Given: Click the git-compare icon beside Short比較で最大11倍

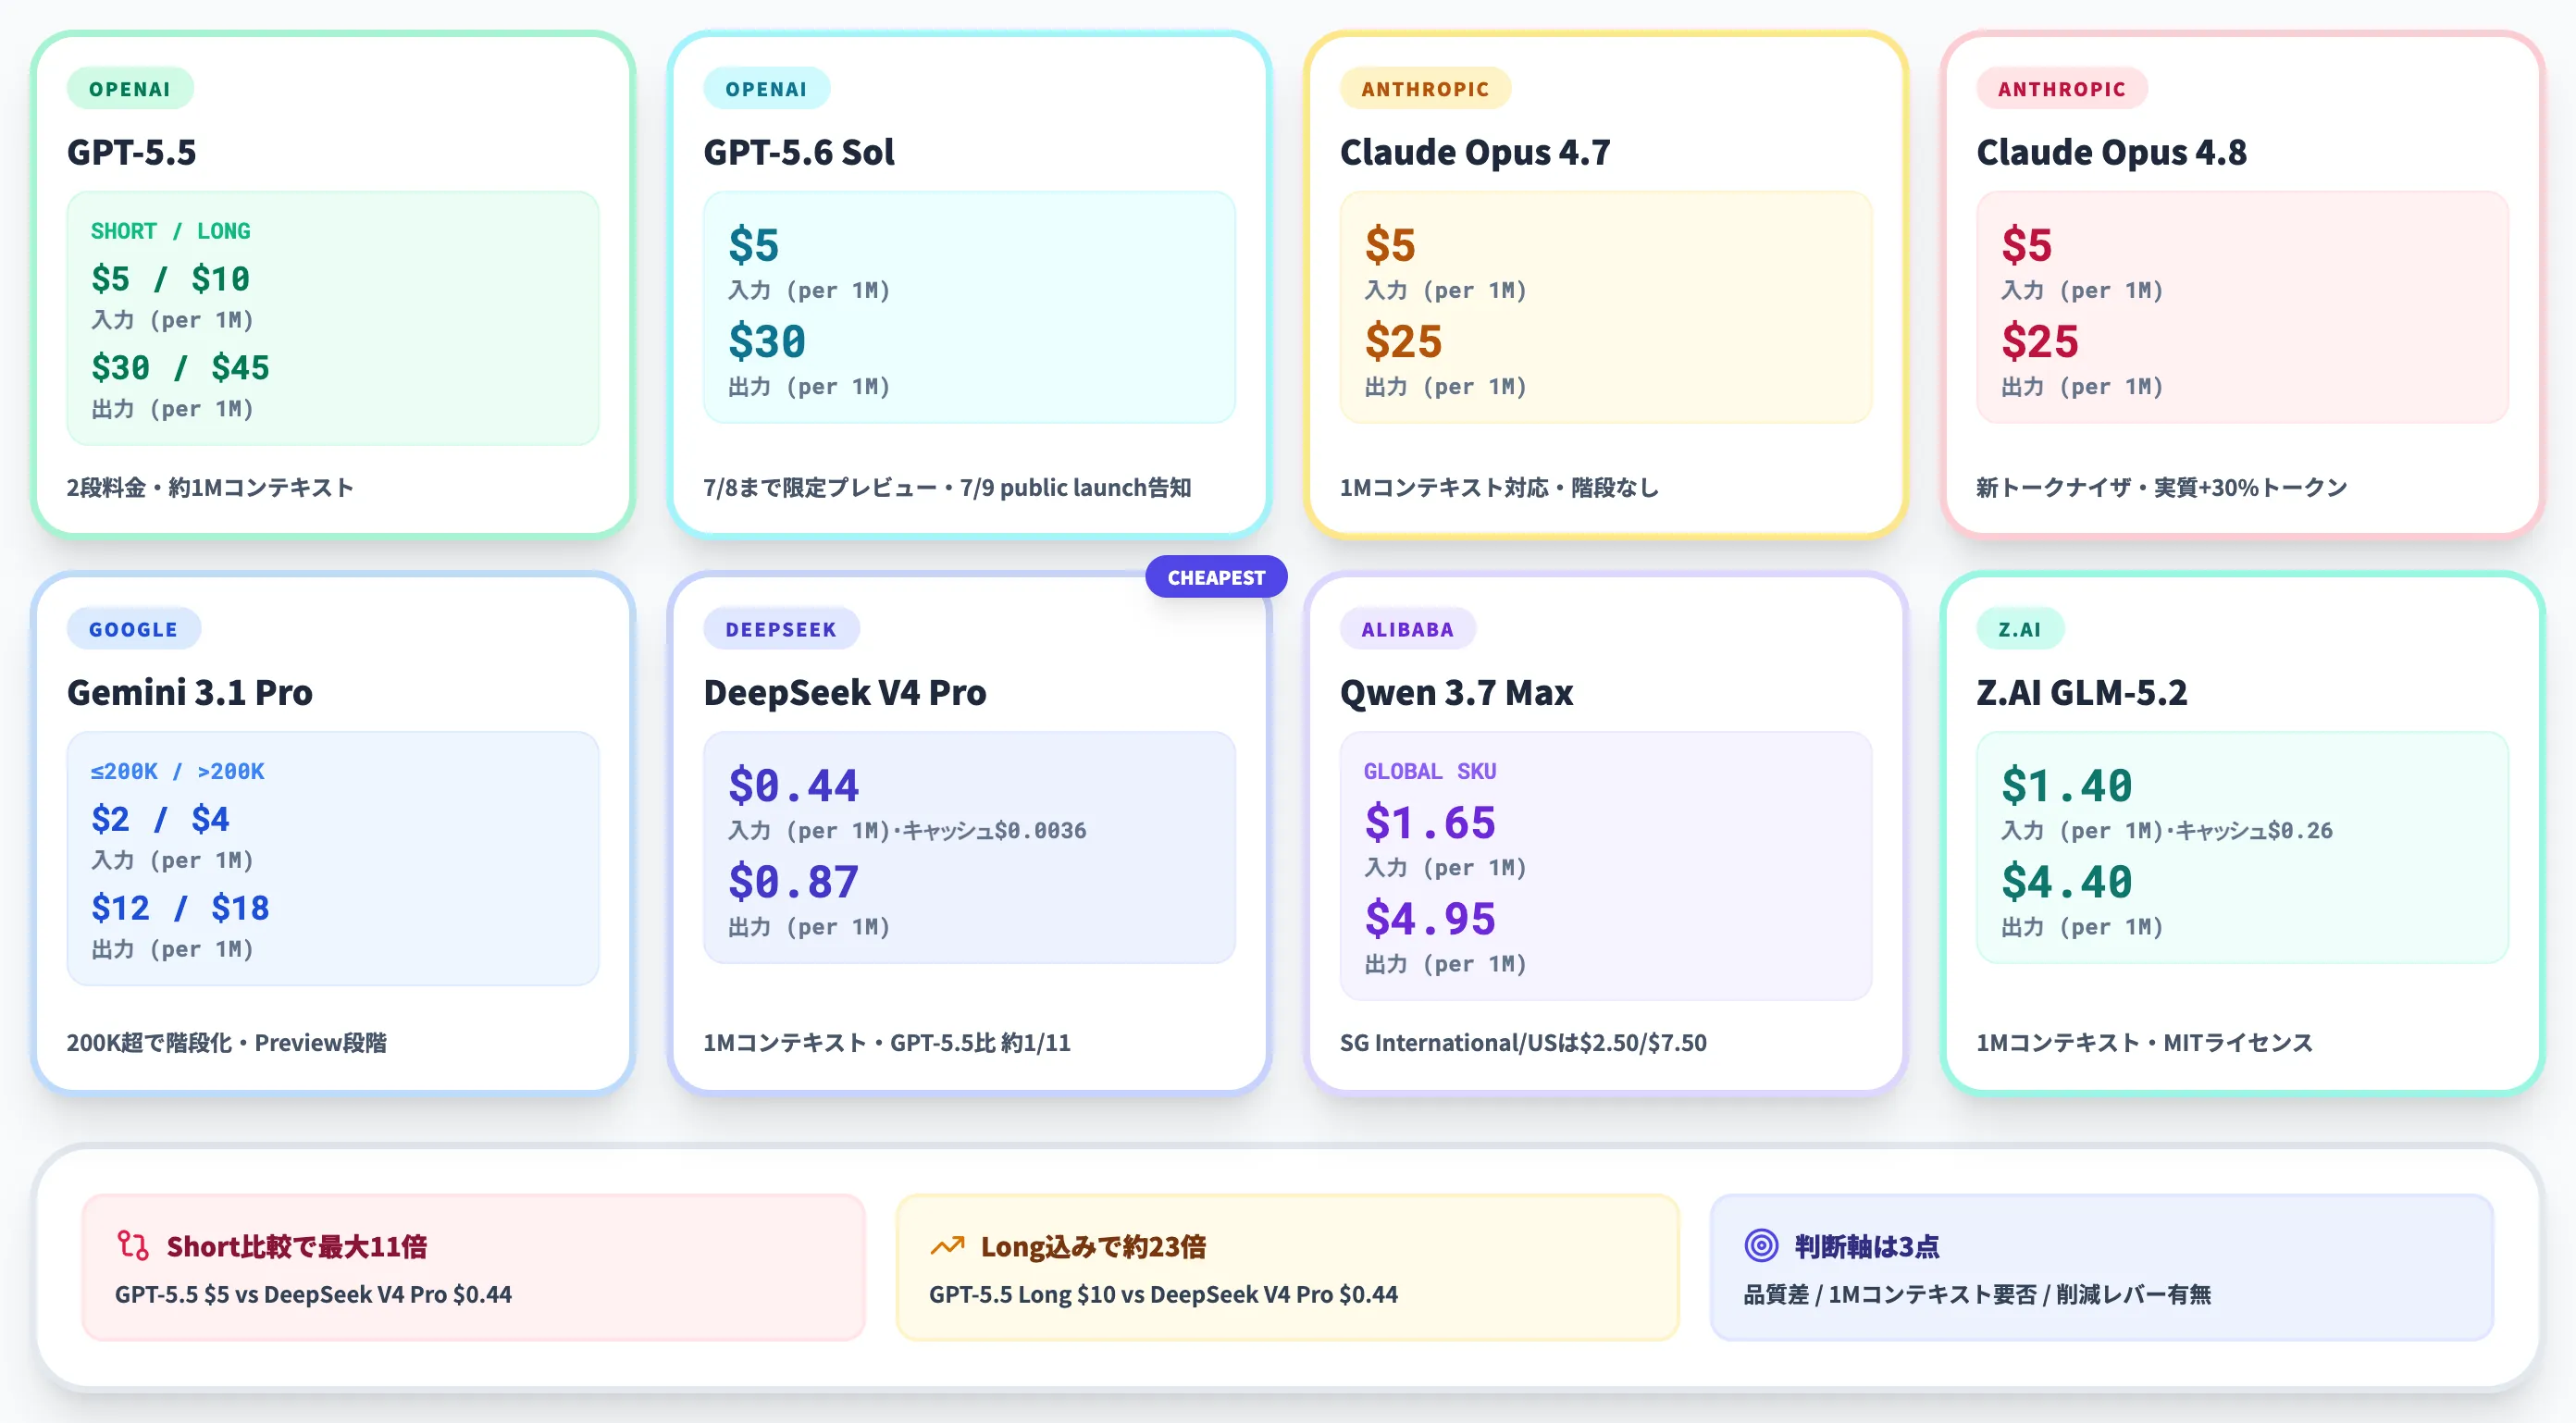Looking at the screenshot, I should 132,1246.
